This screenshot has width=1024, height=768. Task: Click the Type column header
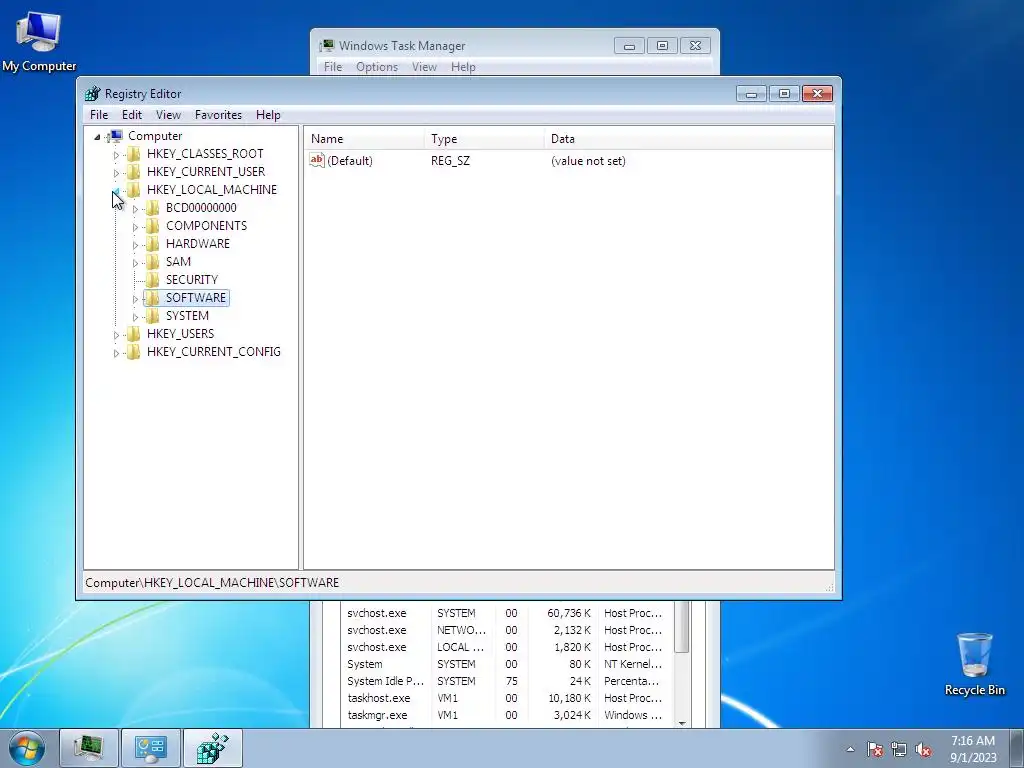(x=485, y=138)
